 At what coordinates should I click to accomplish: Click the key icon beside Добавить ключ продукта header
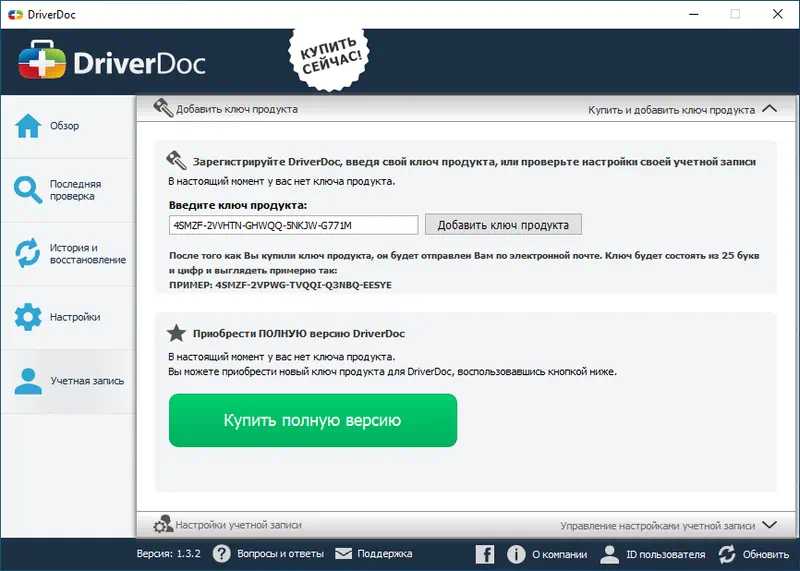[163, 108]
